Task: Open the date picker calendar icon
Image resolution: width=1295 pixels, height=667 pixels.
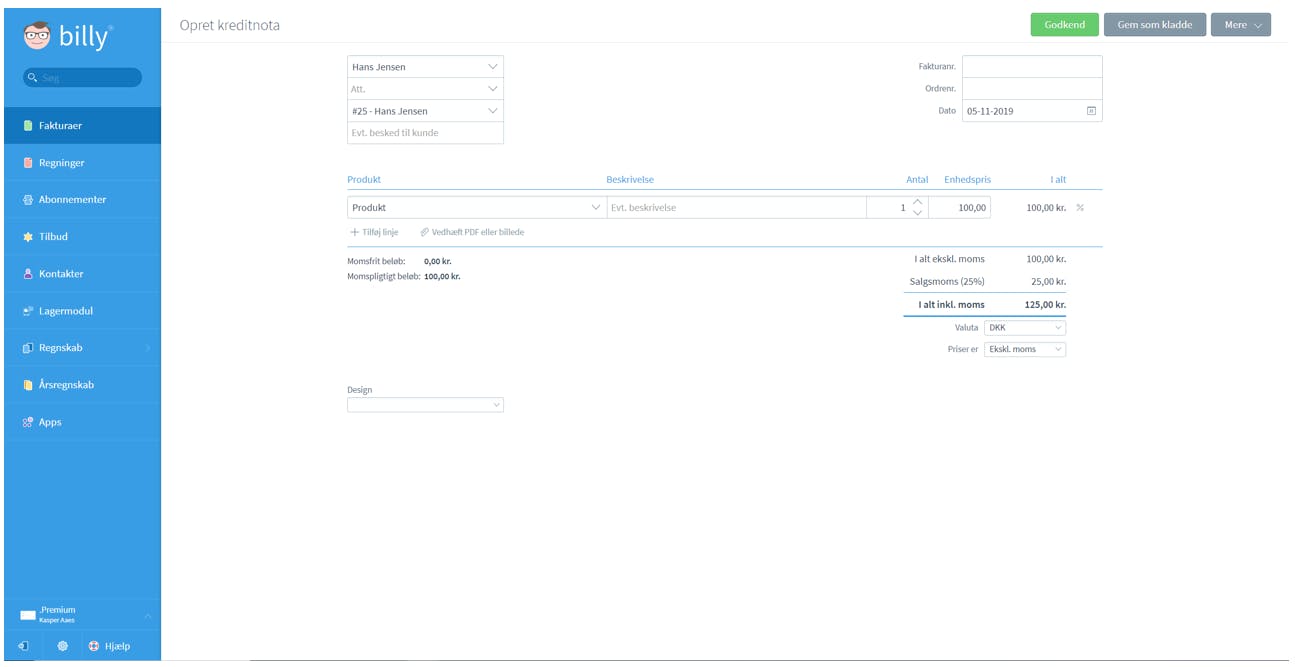Action: pos(1091,111)
